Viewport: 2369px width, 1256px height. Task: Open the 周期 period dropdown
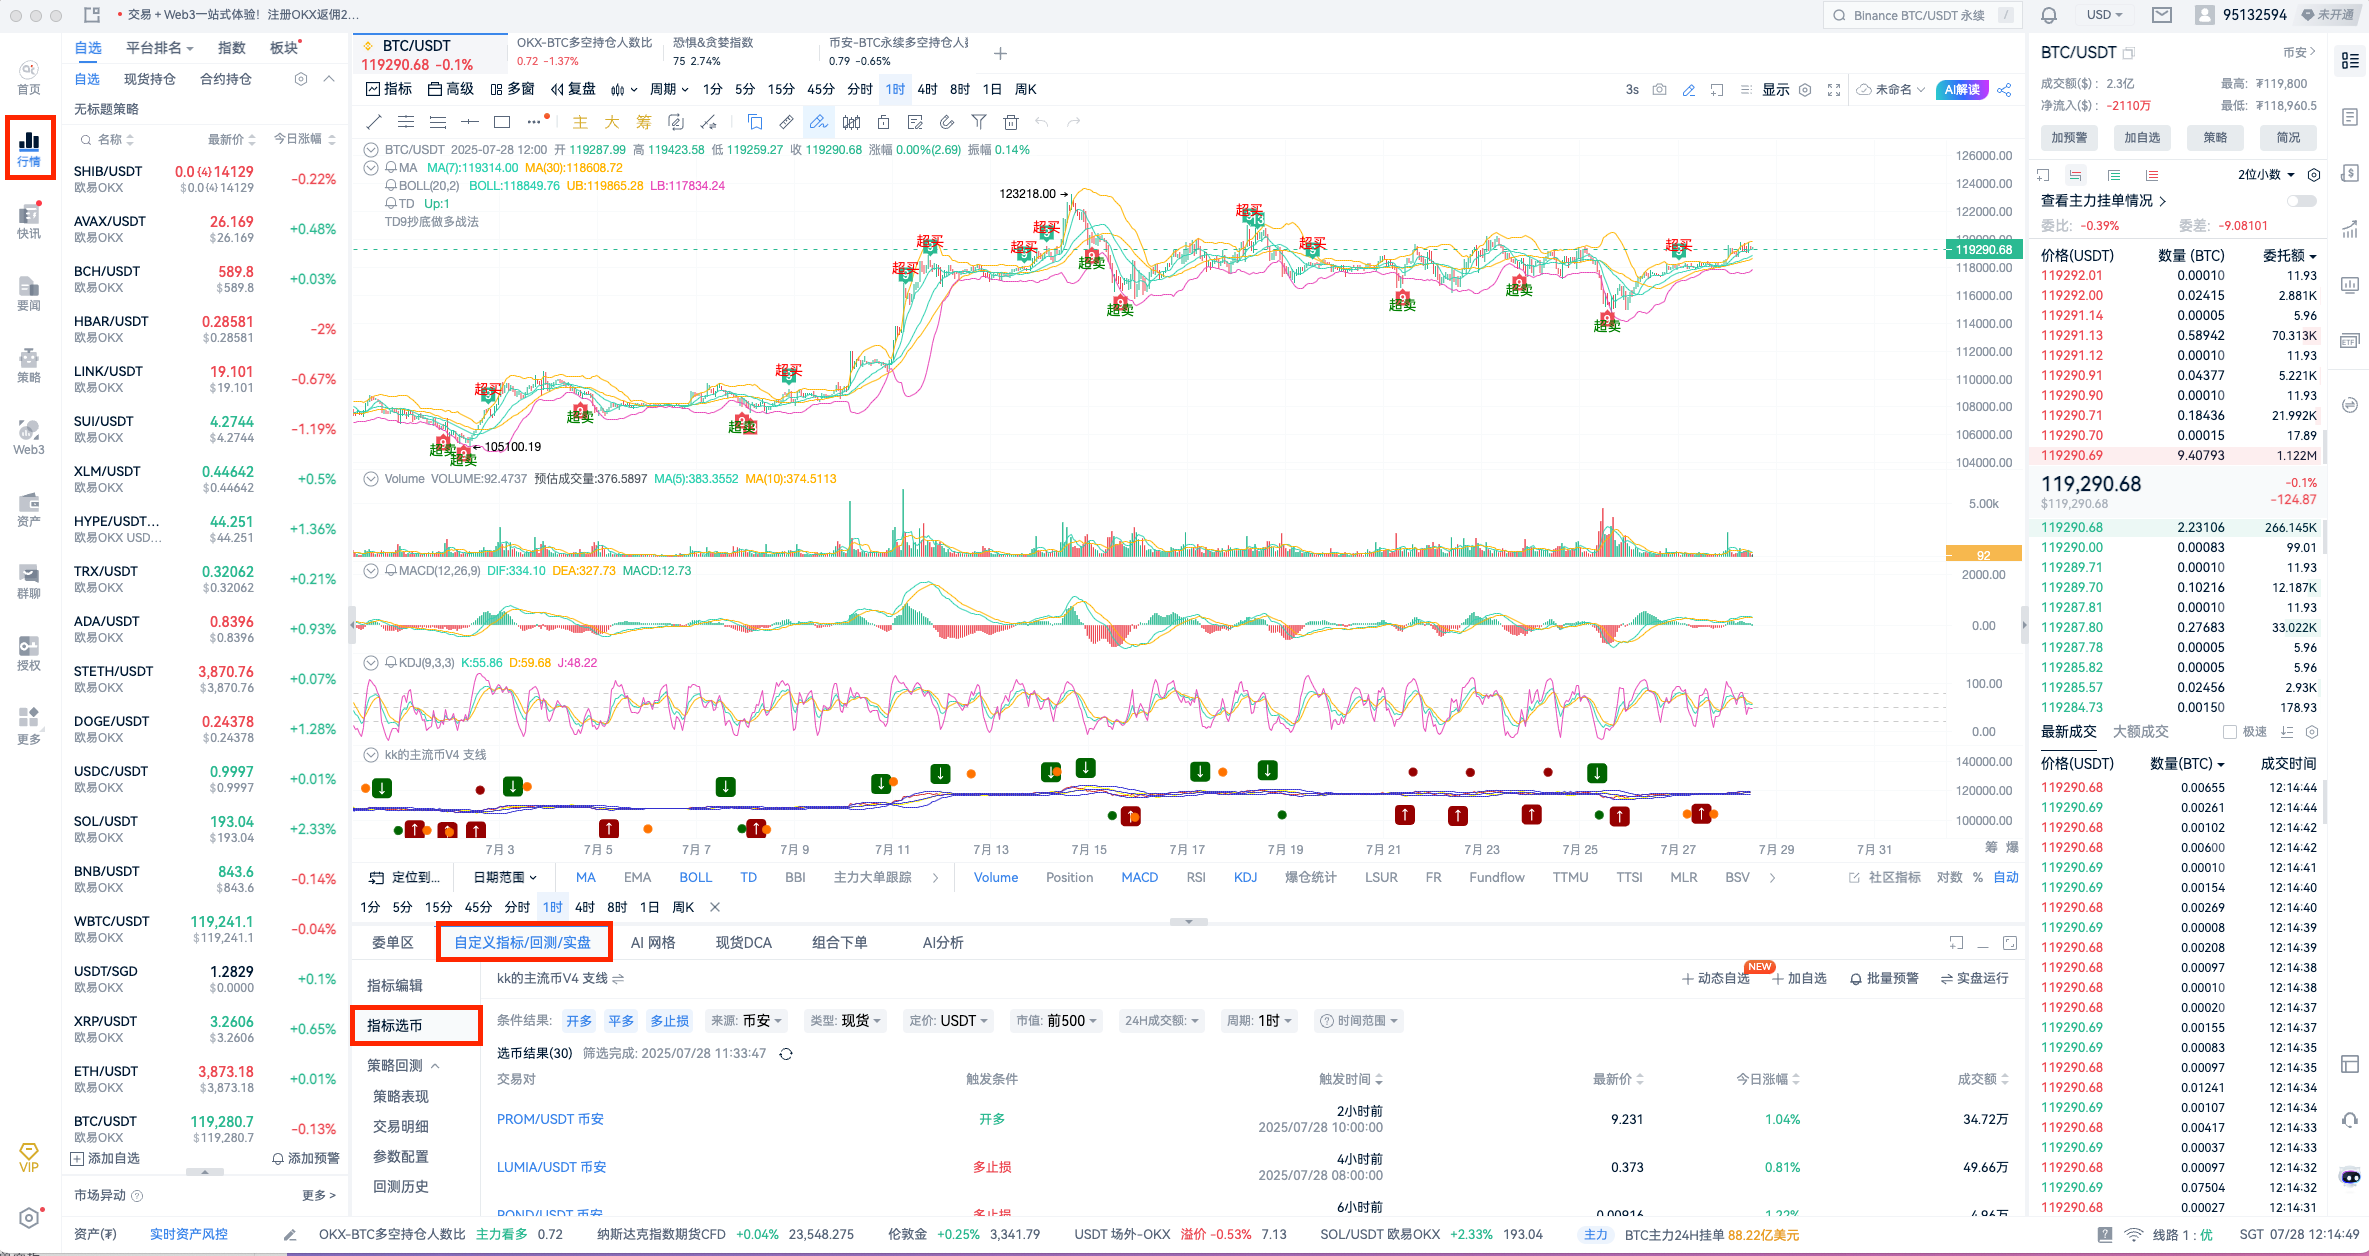click(x=669, y=89)
